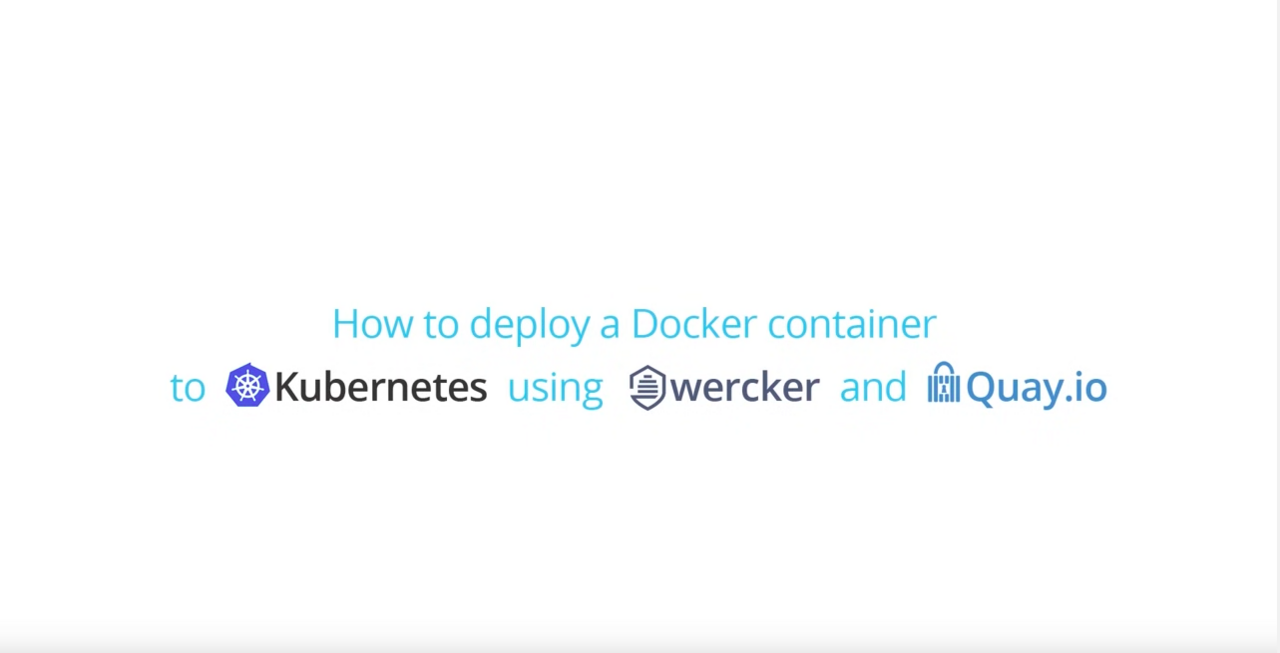Click the word deploy in the title
The width and height of the screenshot is (1280, 653).
(x=529, y=326)
